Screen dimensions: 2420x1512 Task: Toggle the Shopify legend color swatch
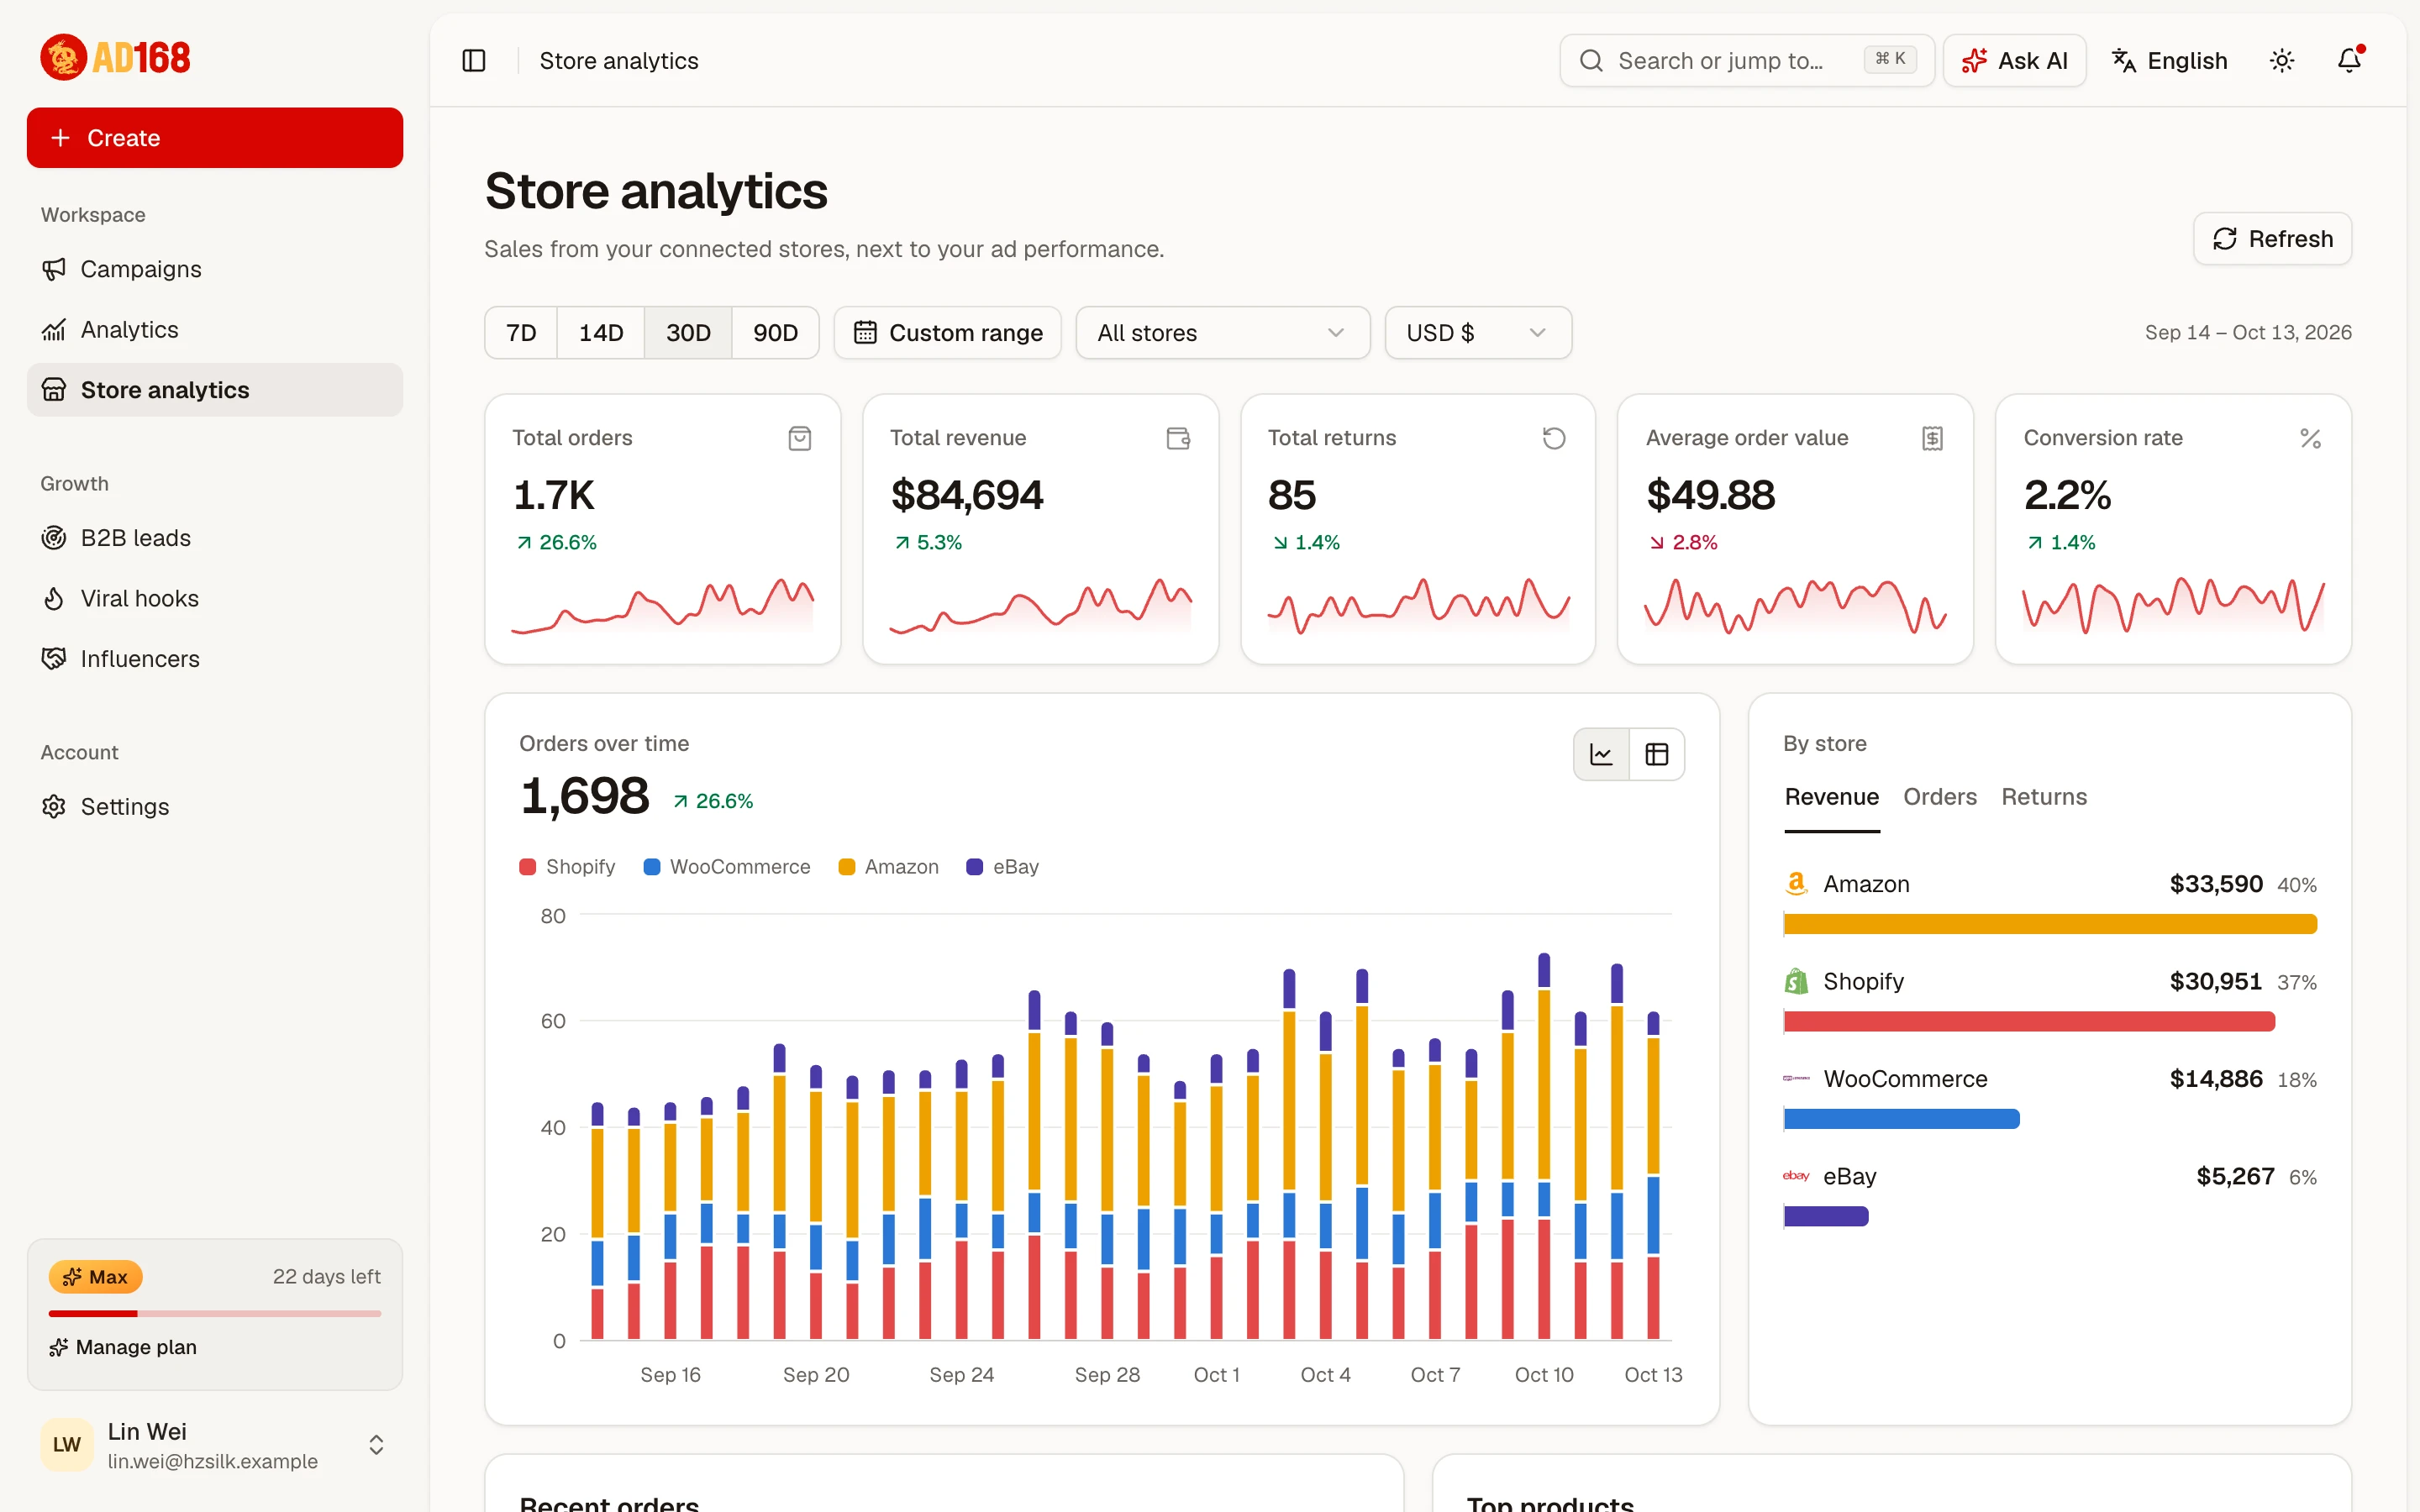pyautogui.click(x=527, y=867)
